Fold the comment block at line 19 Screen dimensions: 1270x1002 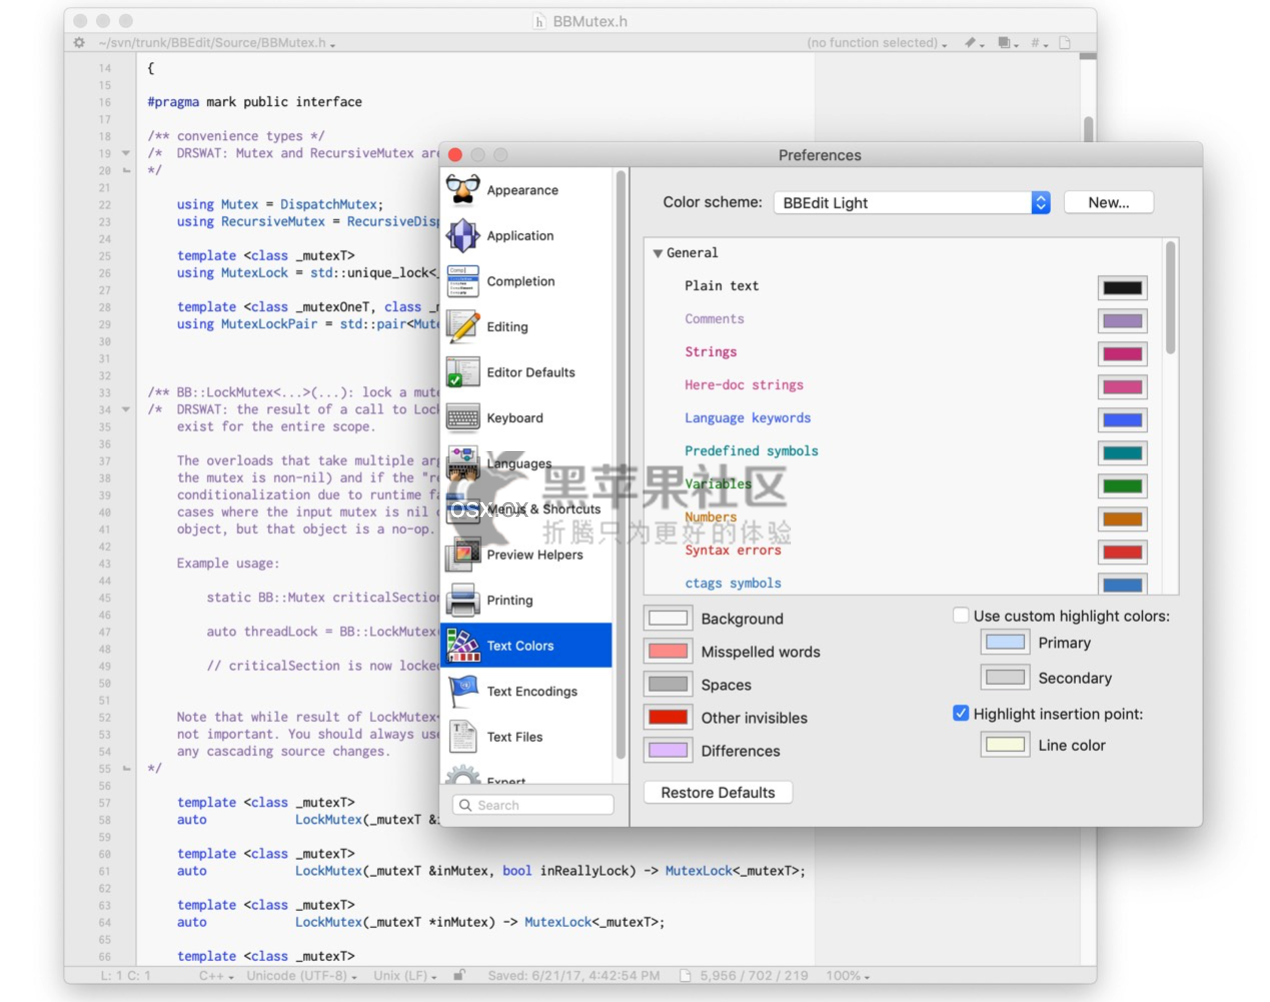point(126,153)
